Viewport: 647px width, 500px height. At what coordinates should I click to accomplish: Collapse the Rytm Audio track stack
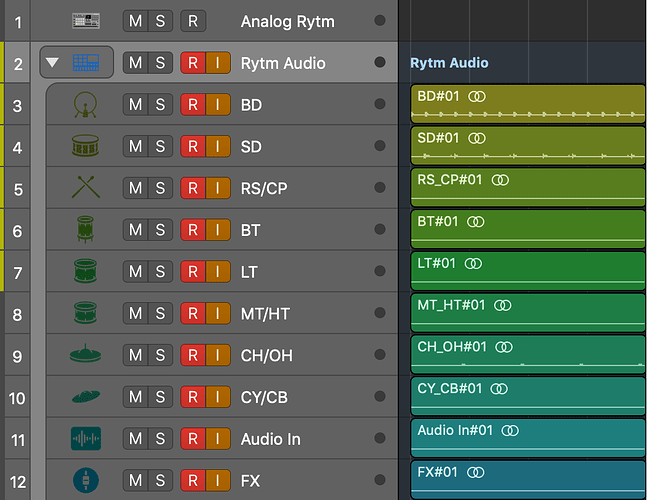click(52, 63)
